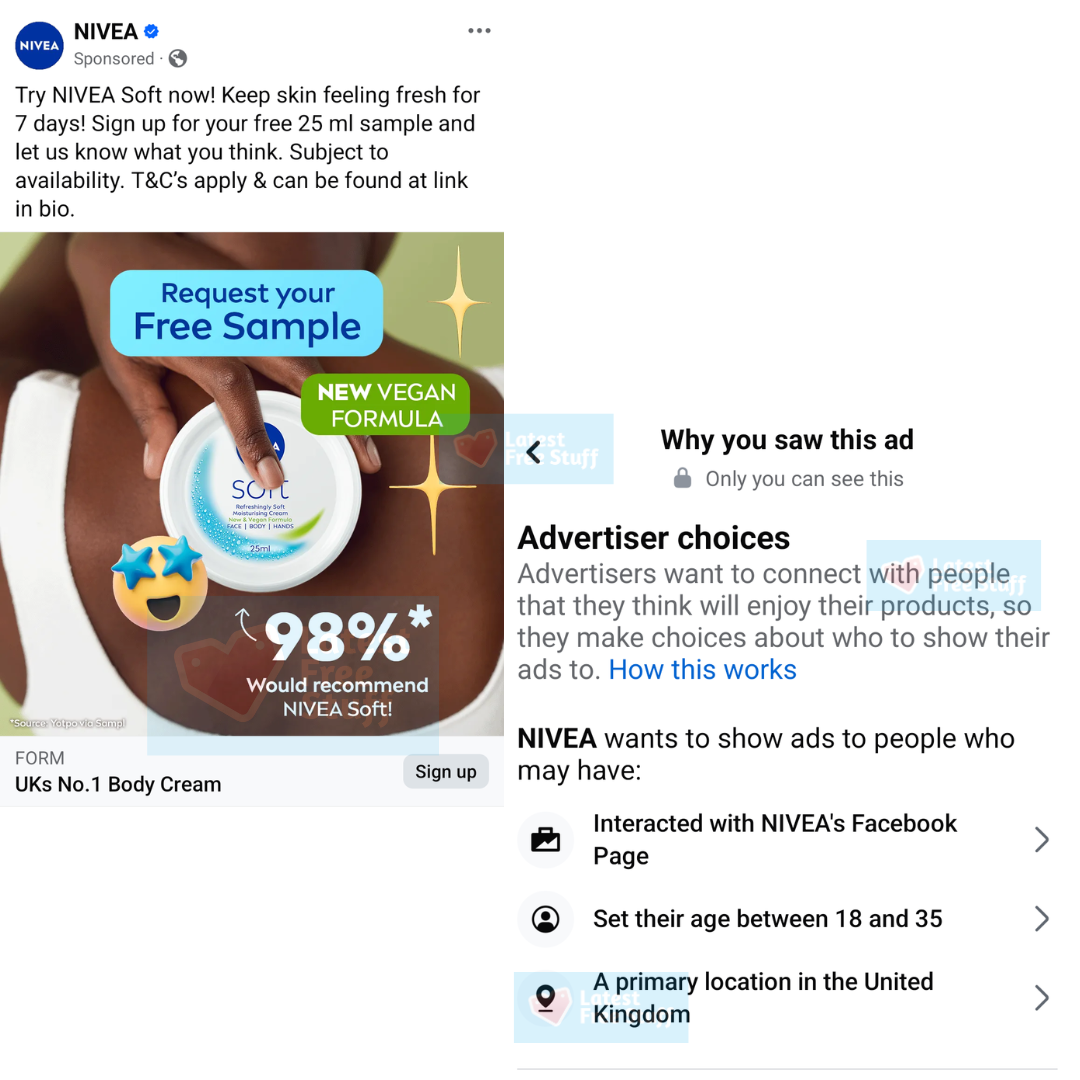Click the UKs No.1 Body Cream headline

click(x=118, y=785)
